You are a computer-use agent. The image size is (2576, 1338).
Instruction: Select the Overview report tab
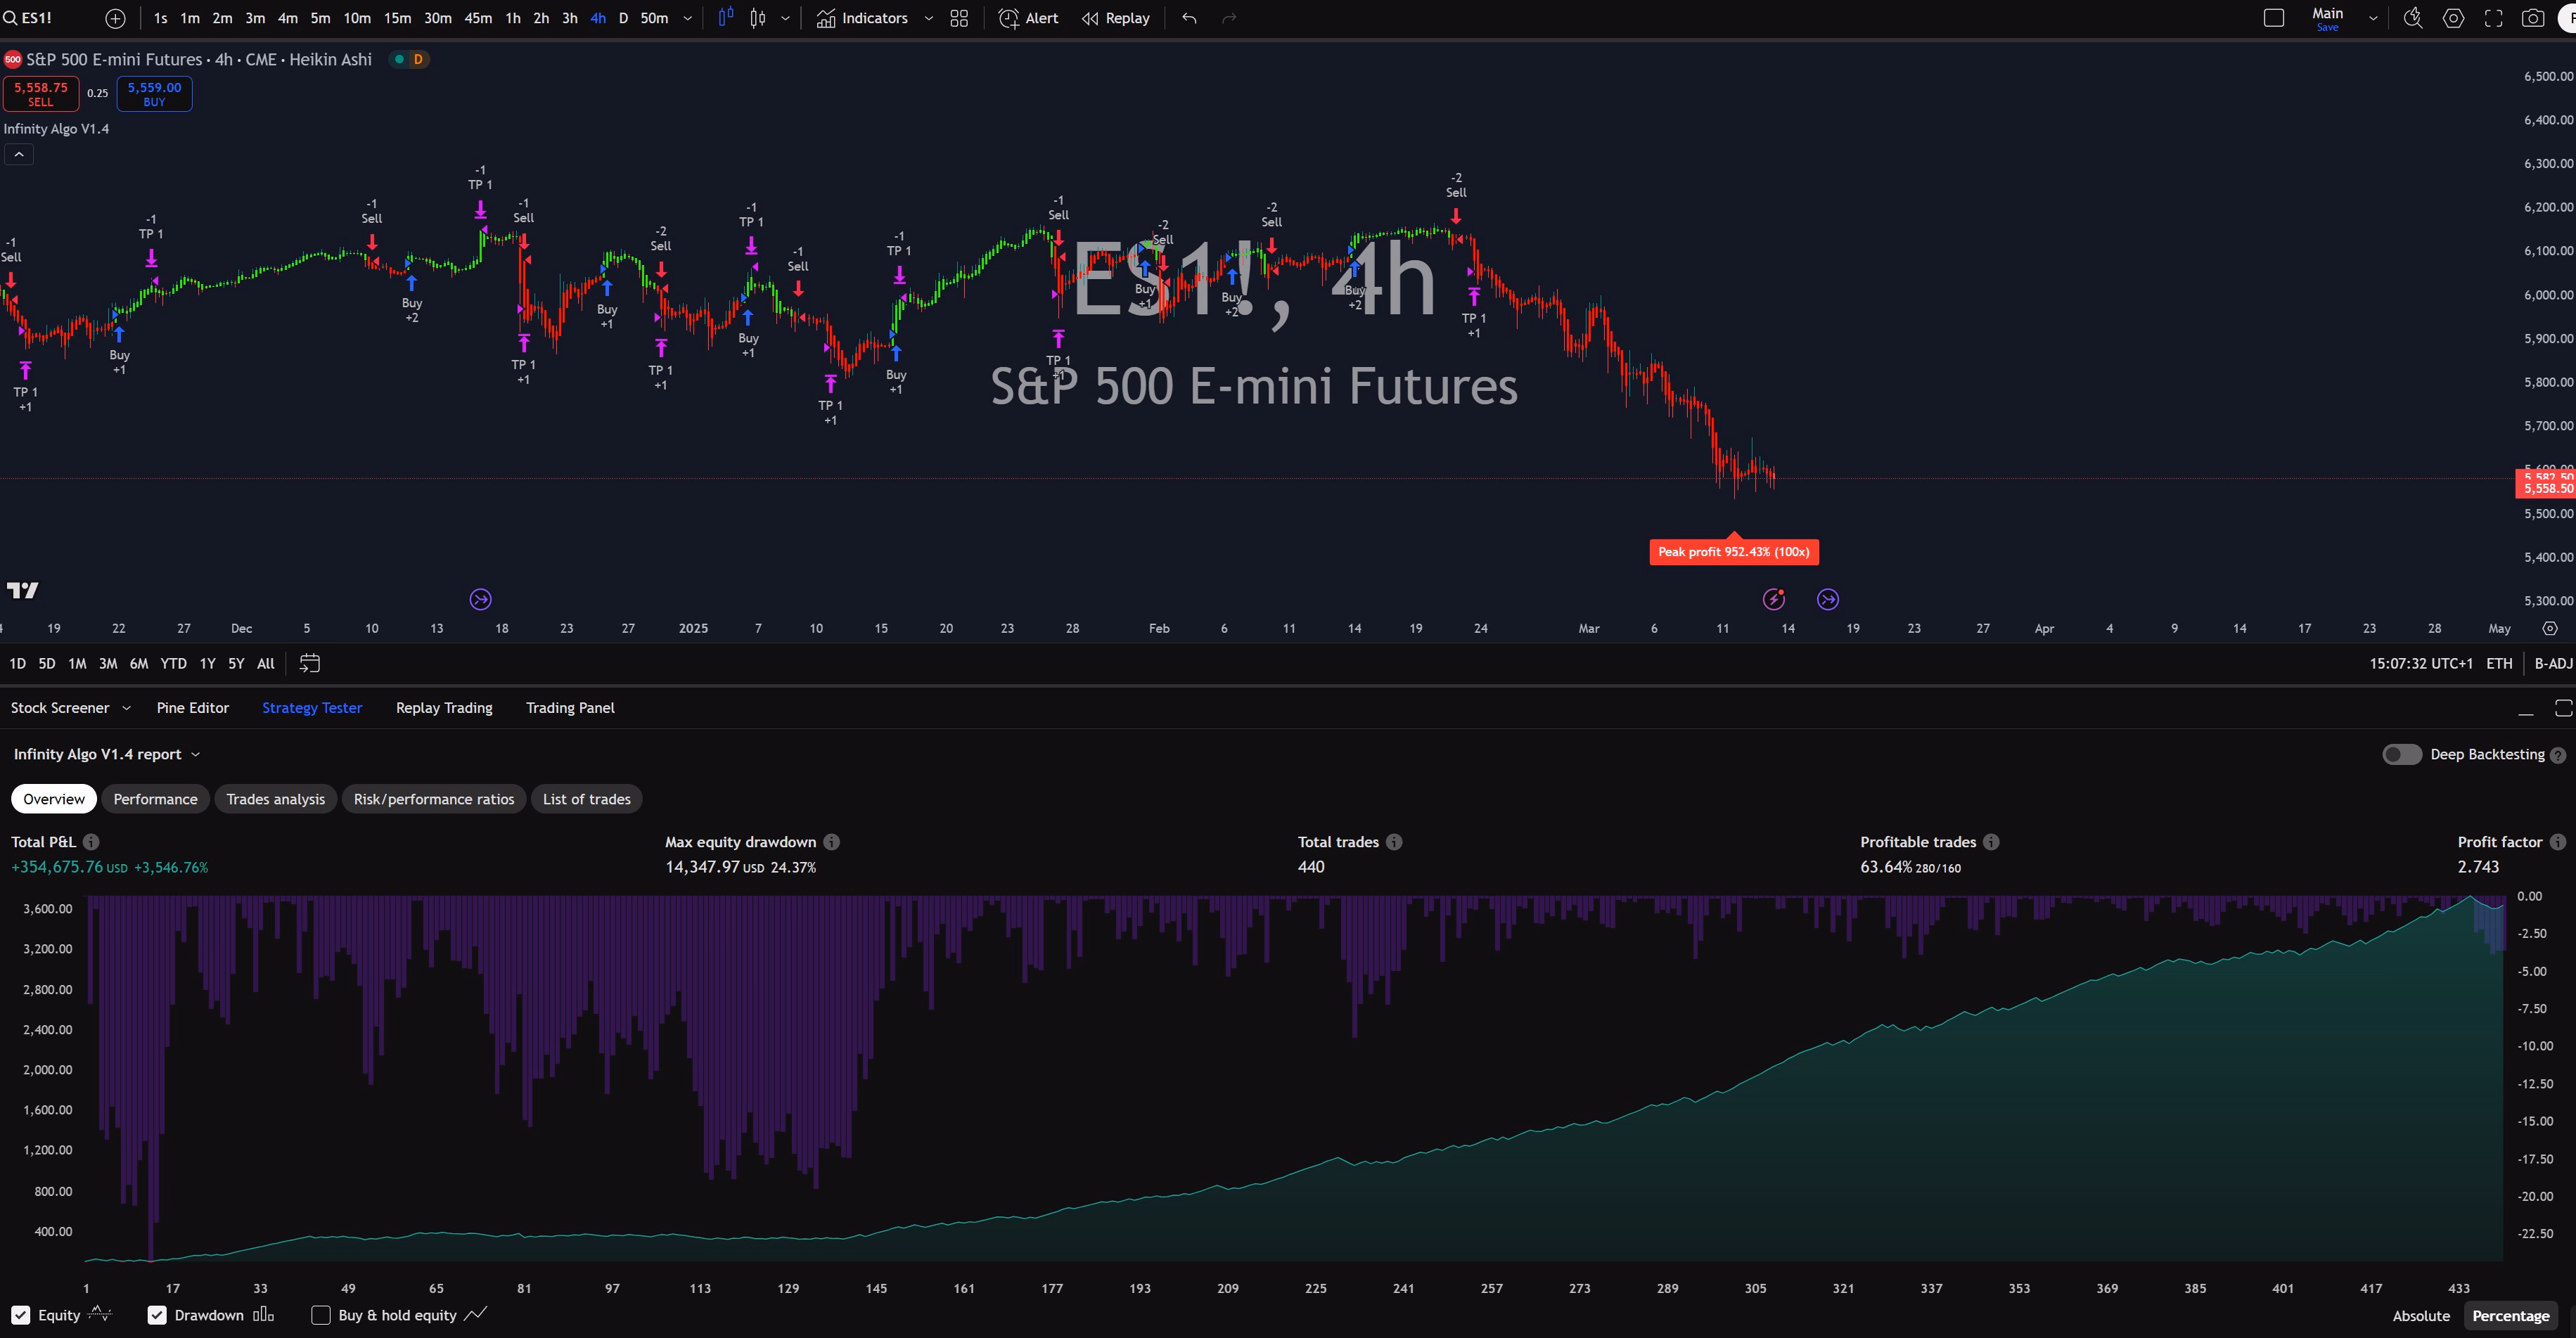[x=54, y=800]
